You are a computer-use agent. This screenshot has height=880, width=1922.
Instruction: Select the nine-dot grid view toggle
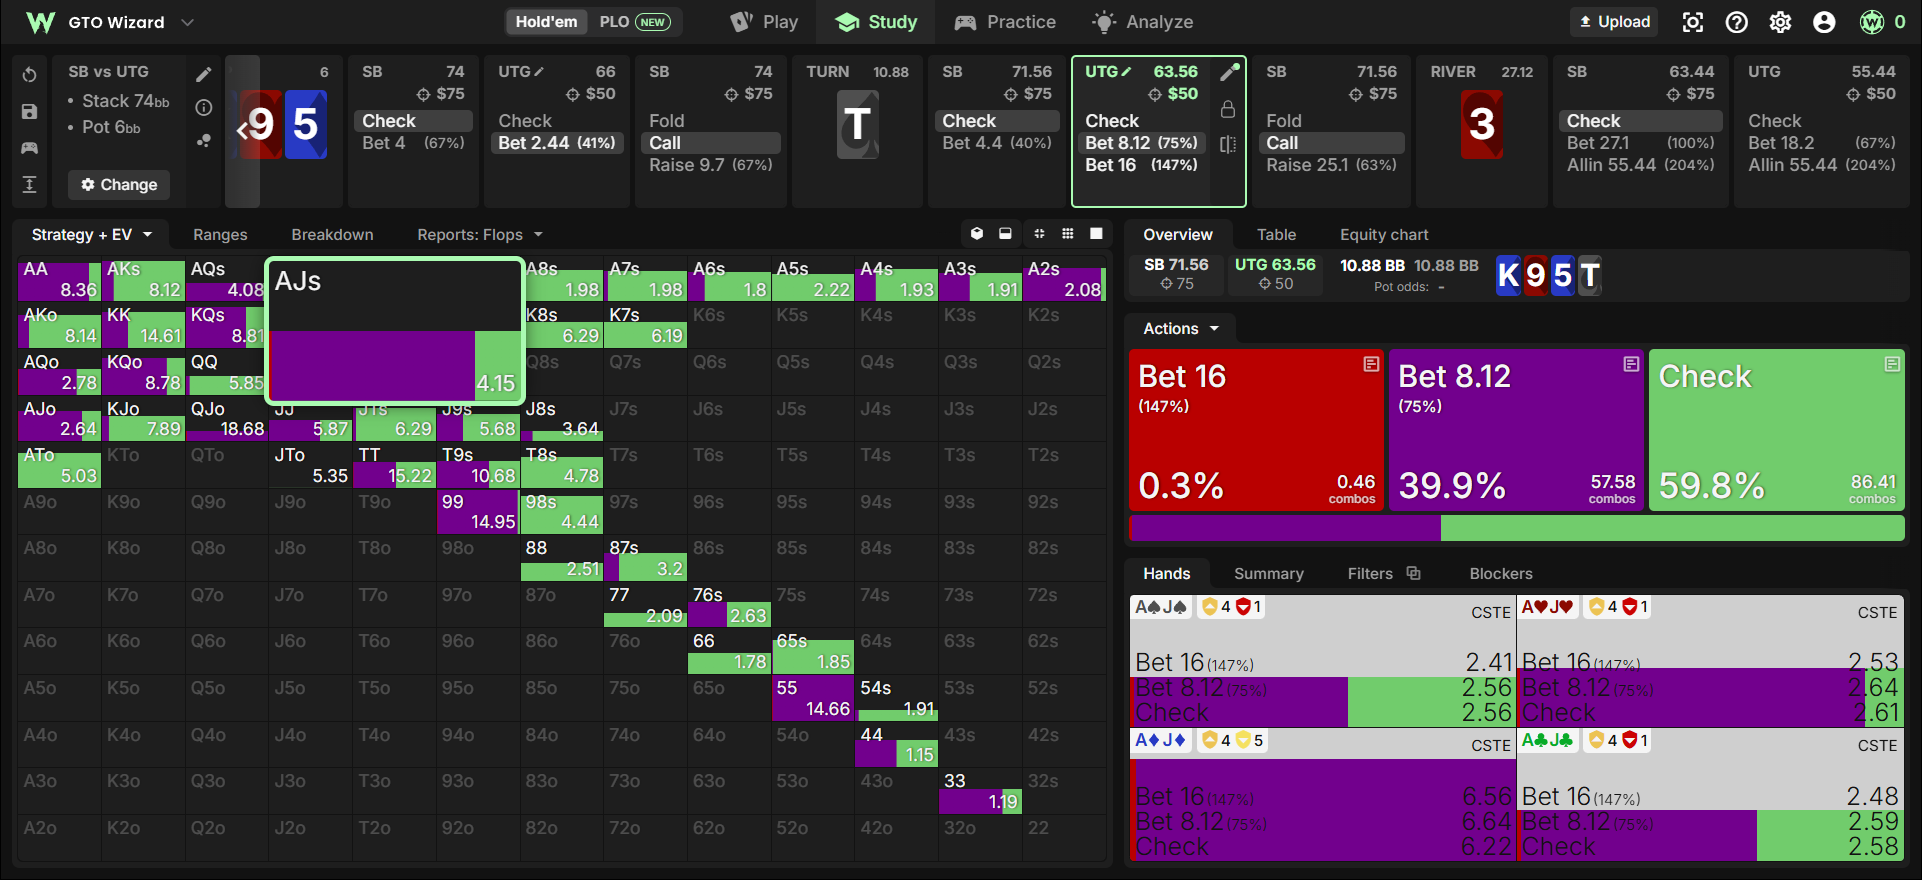click(x=1068, y=233)
